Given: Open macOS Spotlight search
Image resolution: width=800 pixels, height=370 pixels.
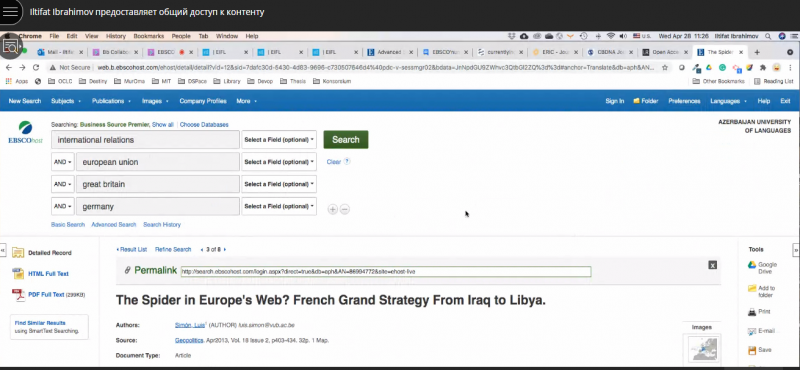Looking at the screenshot, I should [768, 36].
